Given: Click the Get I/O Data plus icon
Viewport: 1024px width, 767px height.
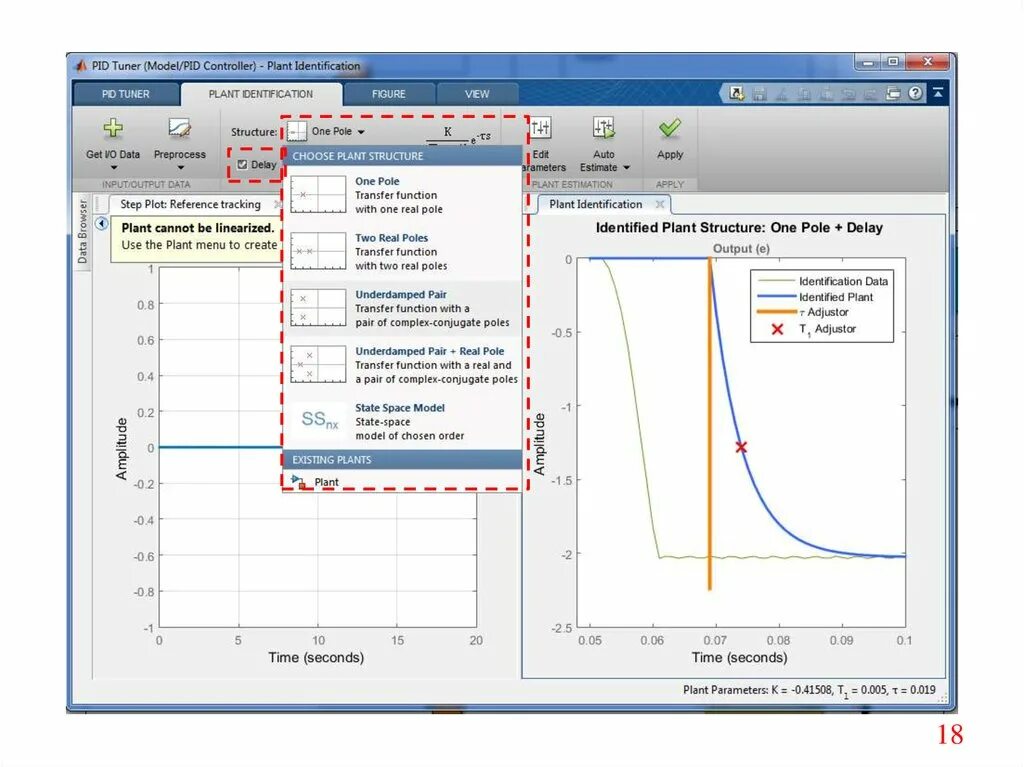Looking at the screenshot, I should tap(113, 128).
